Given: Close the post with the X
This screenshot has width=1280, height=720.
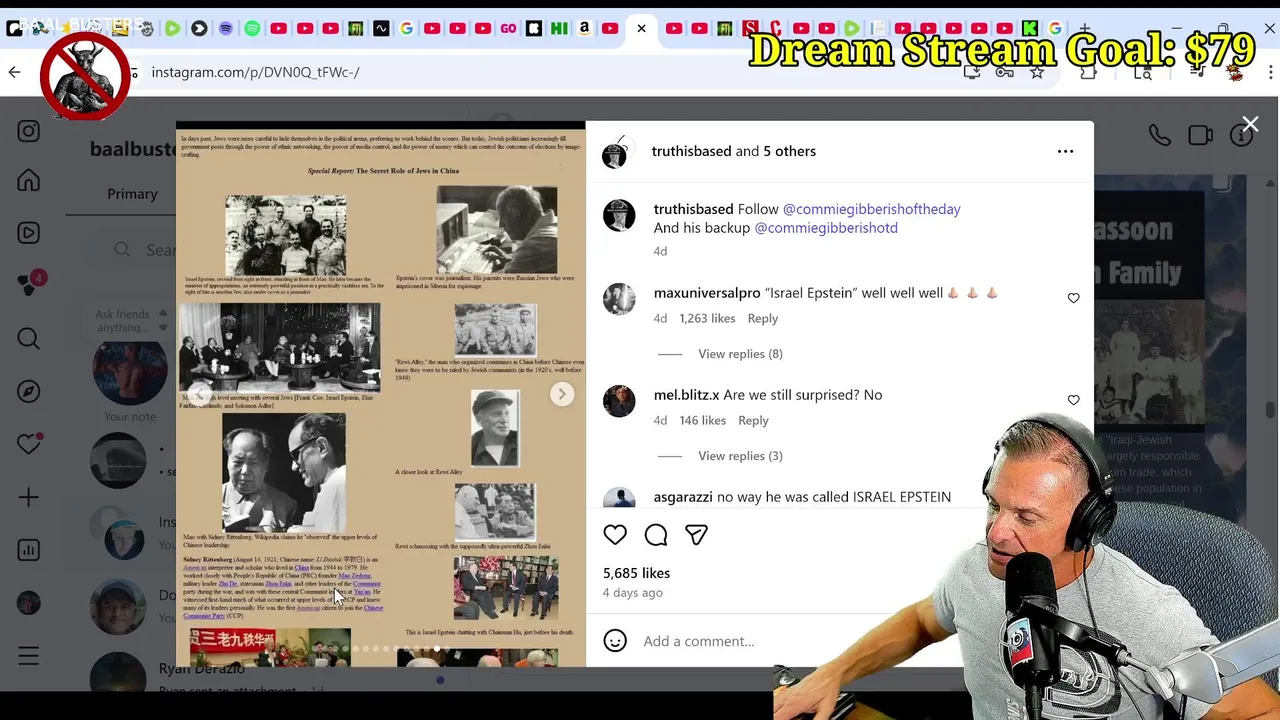Looking at the screenshot, I should pos(1250,124).
